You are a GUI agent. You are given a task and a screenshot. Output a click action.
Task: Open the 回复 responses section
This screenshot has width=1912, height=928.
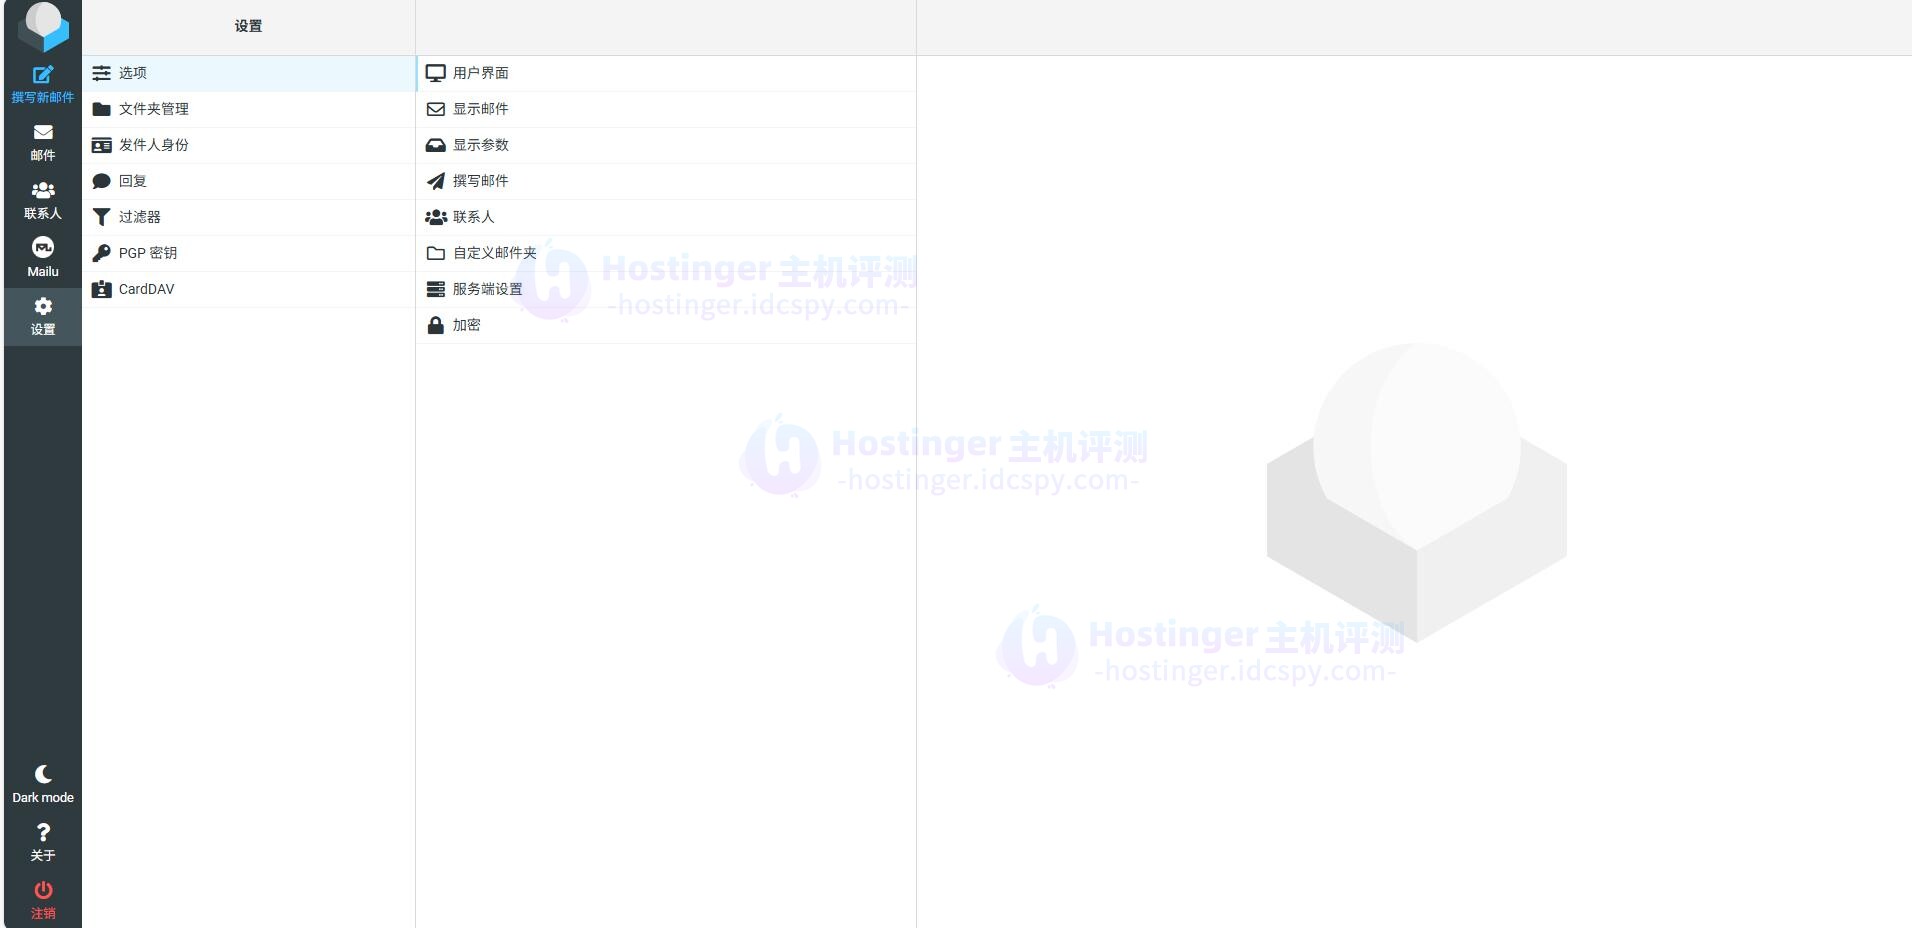(132, 181)
